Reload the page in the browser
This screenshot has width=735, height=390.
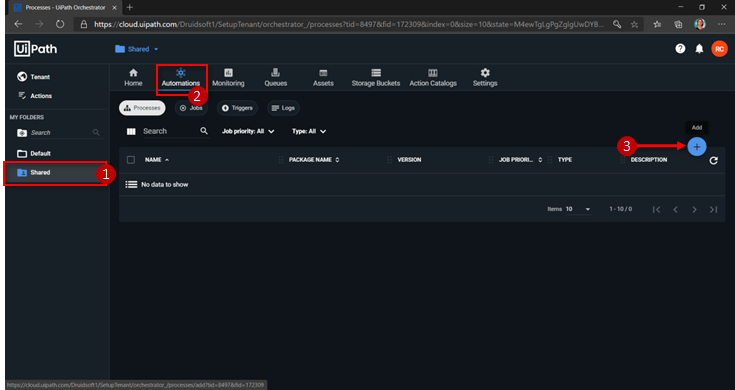(60, 24)
